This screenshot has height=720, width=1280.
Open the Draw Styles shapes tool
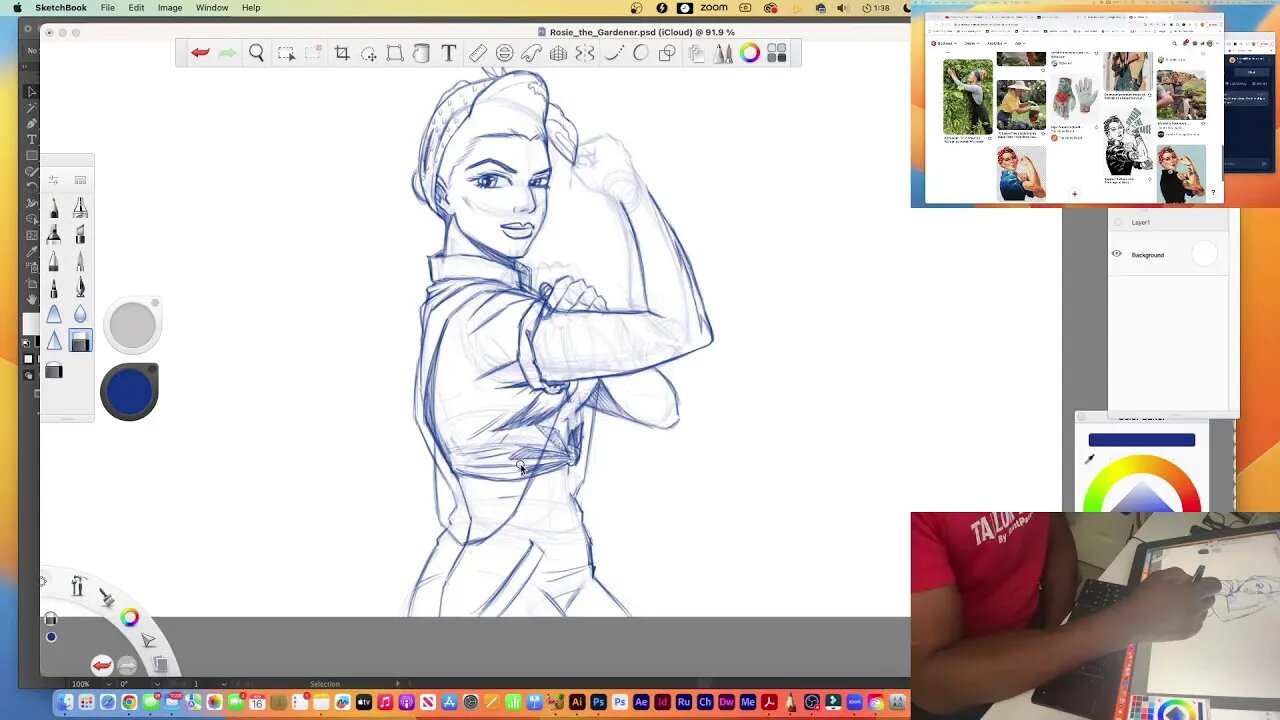(x=667, y=53)
